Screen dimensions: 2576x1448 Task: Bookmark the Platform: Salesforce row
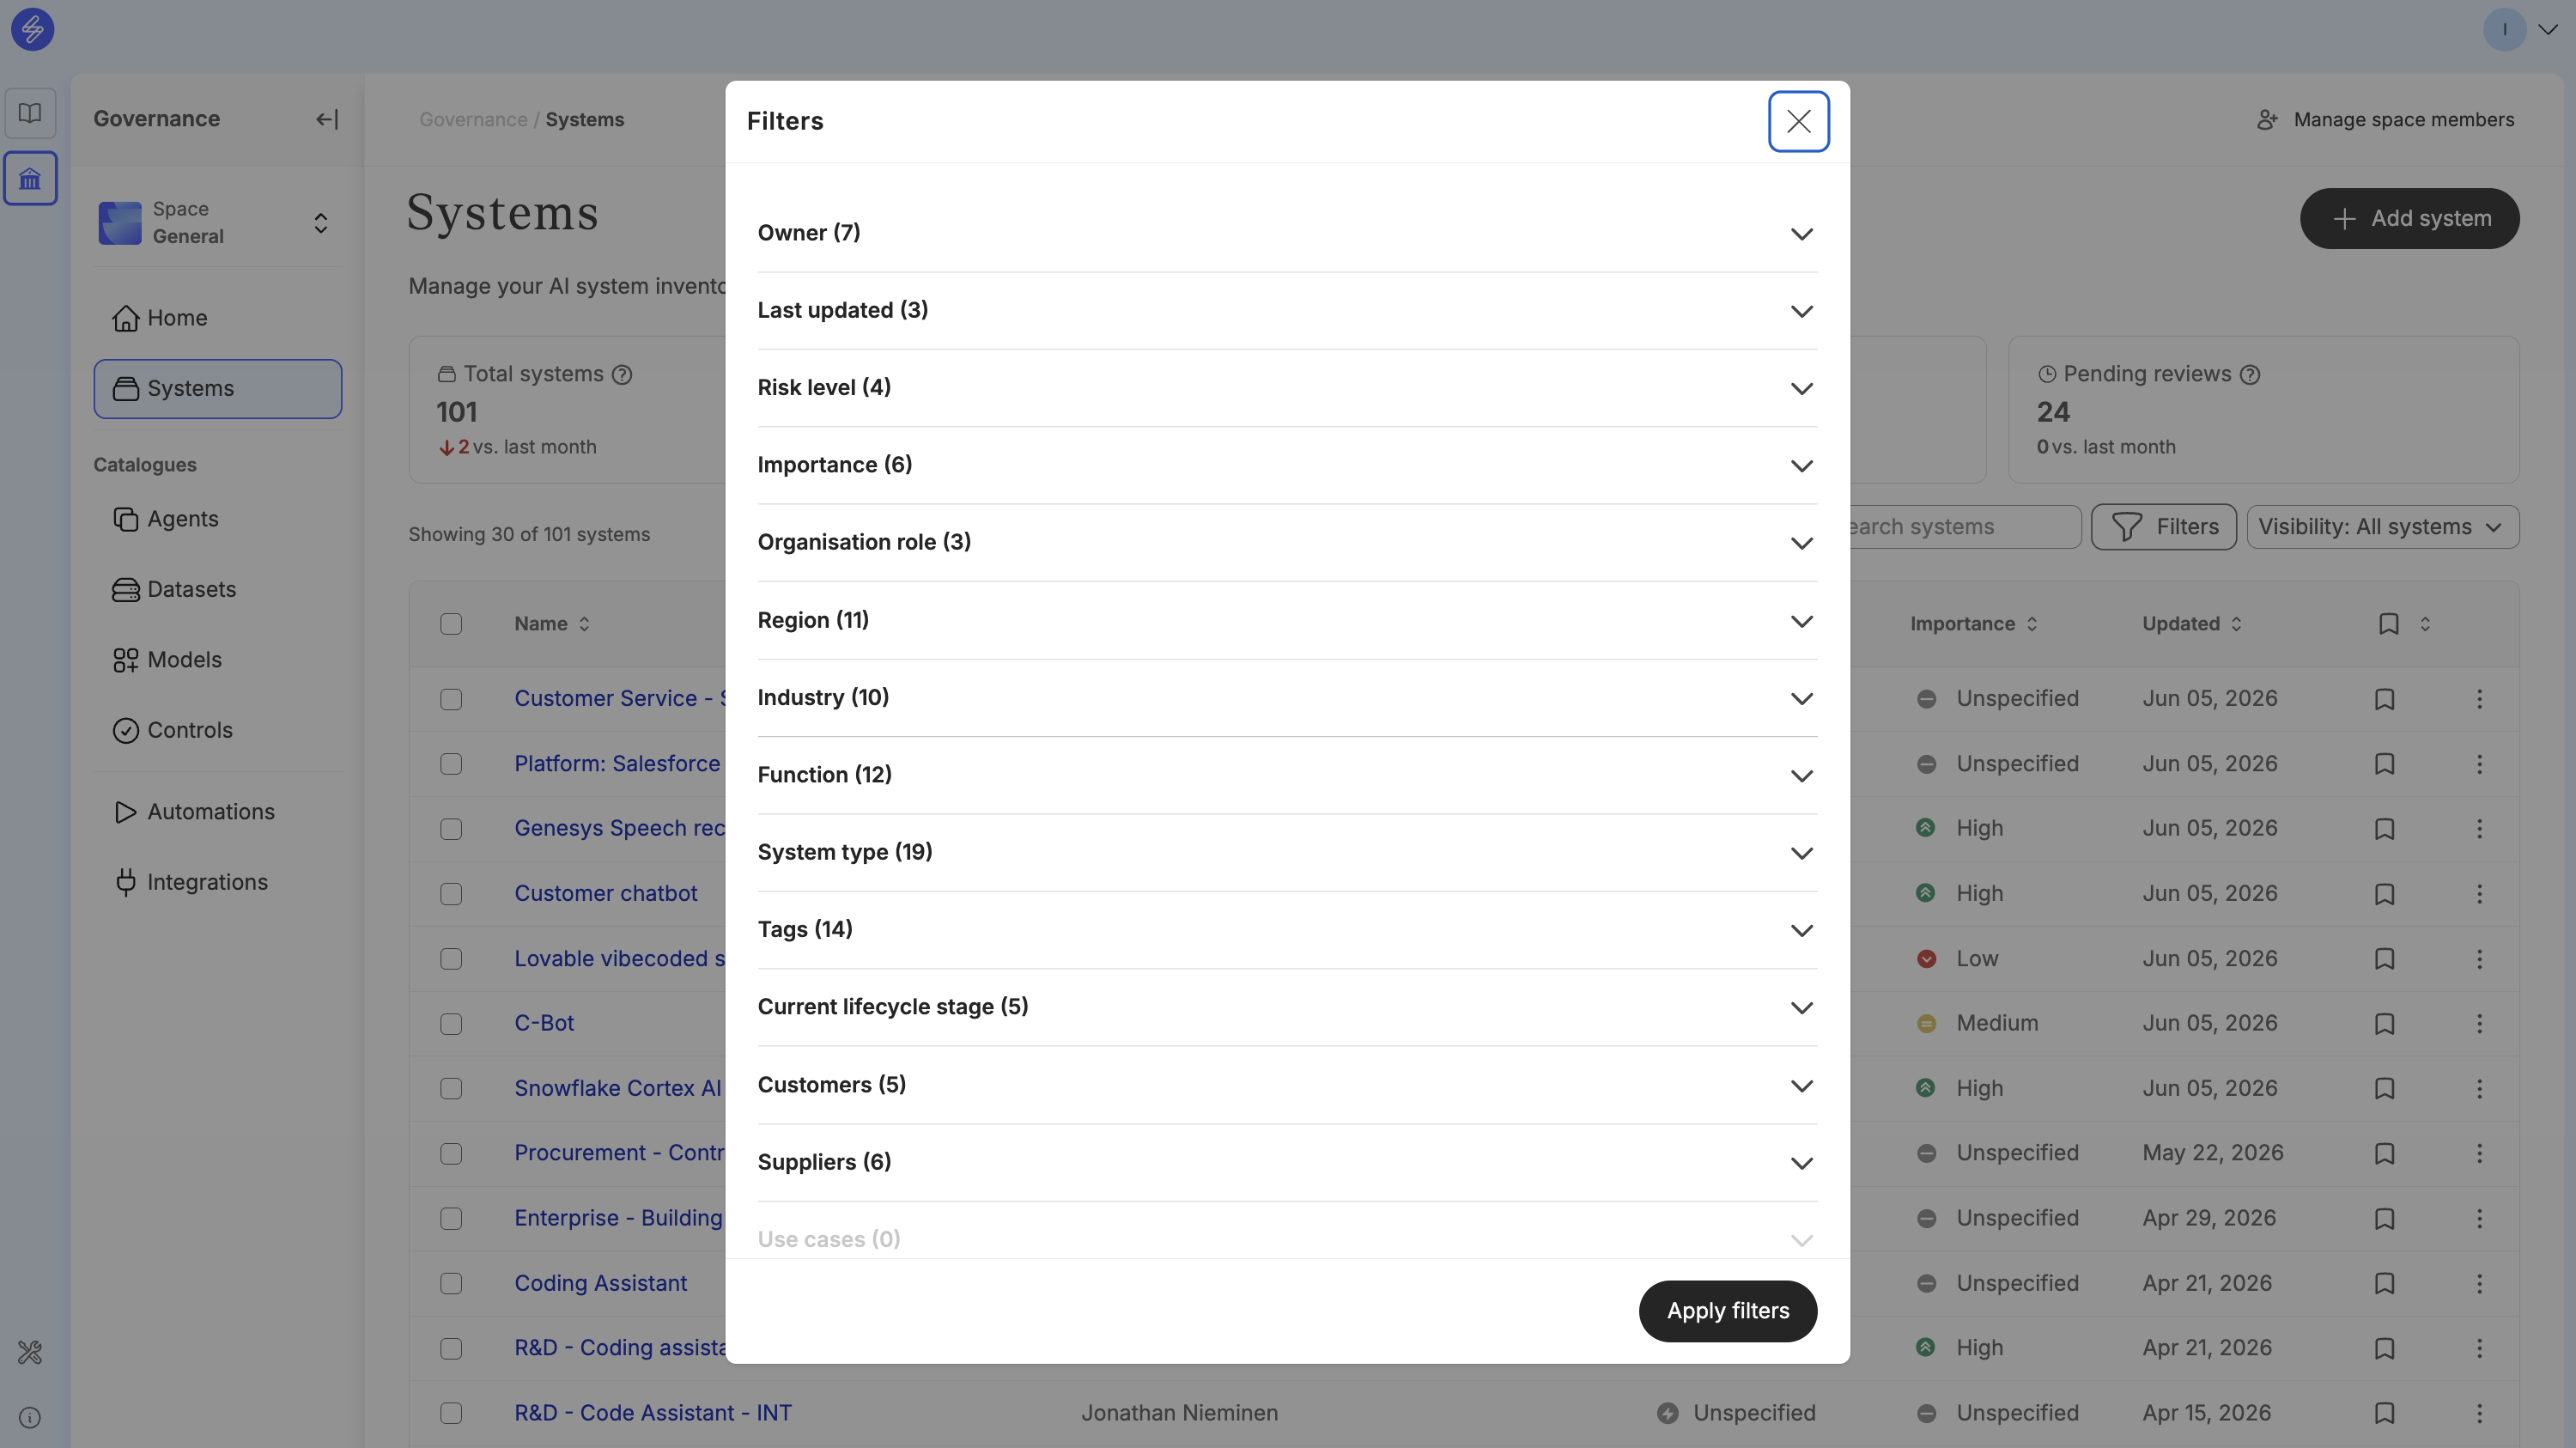tap(2385, 764)
